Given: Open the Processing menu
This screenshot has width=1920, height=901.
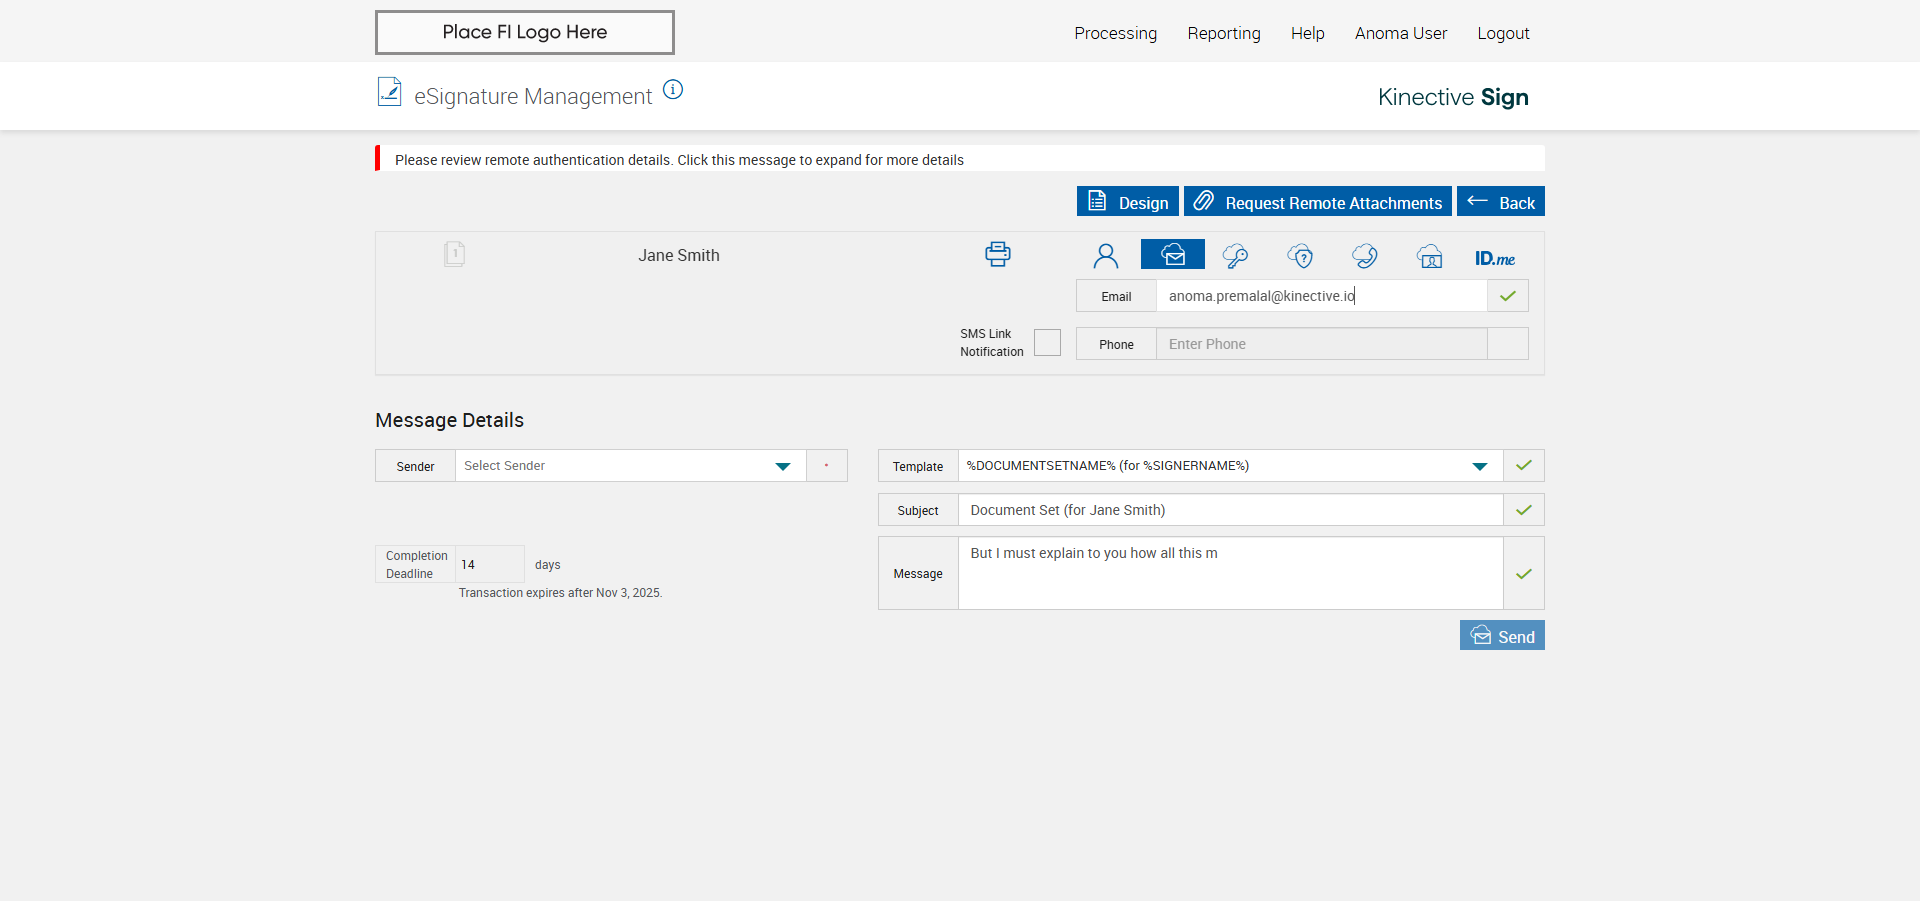Looking at the screenshot, I should coord(1115,33).
